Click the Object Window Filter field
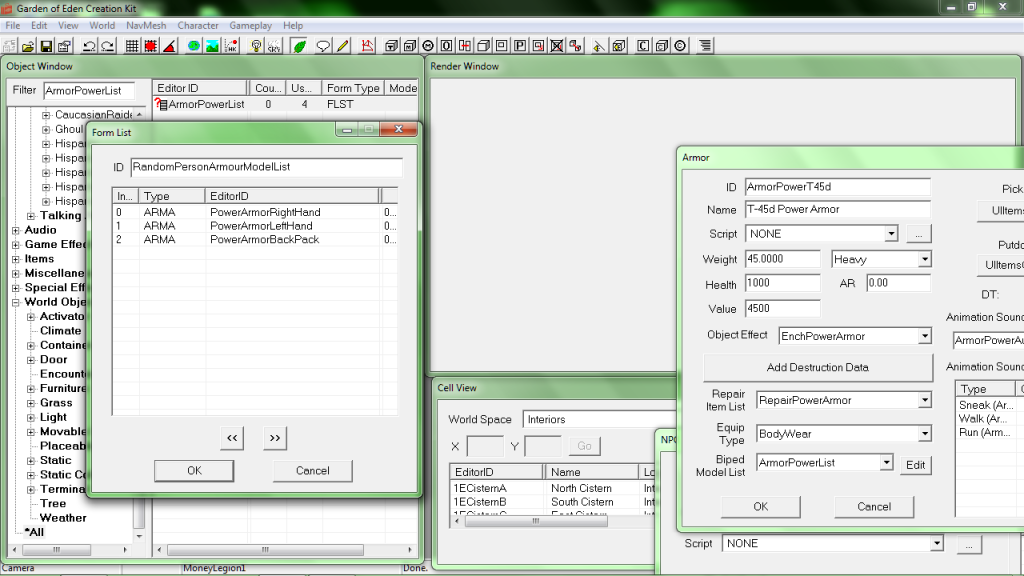The width and height of the screenshot is (1024, 576). tap(89, 91)
